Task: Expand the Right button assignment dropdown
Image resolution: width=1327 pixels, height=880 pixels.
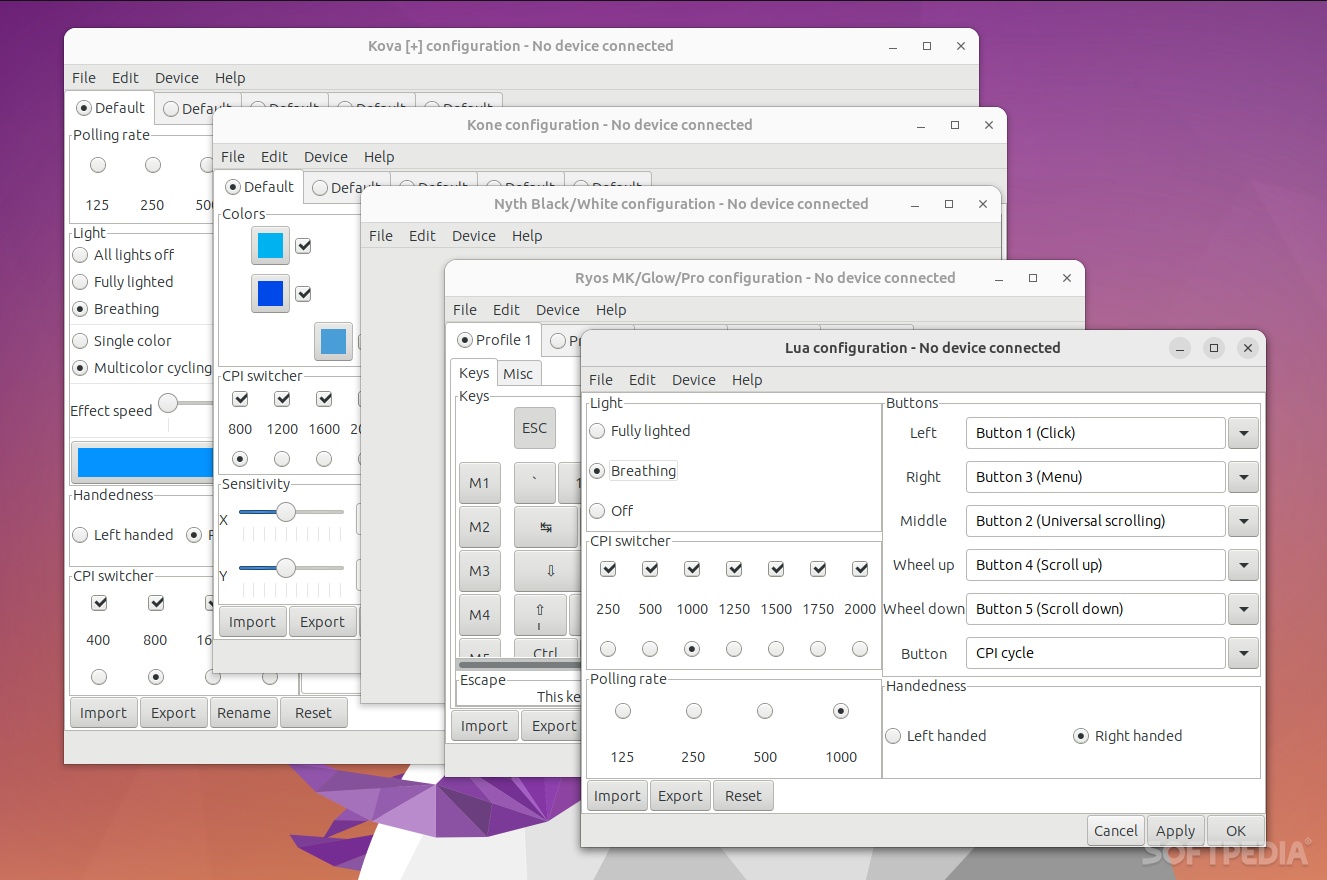Action: (1243, 477)
